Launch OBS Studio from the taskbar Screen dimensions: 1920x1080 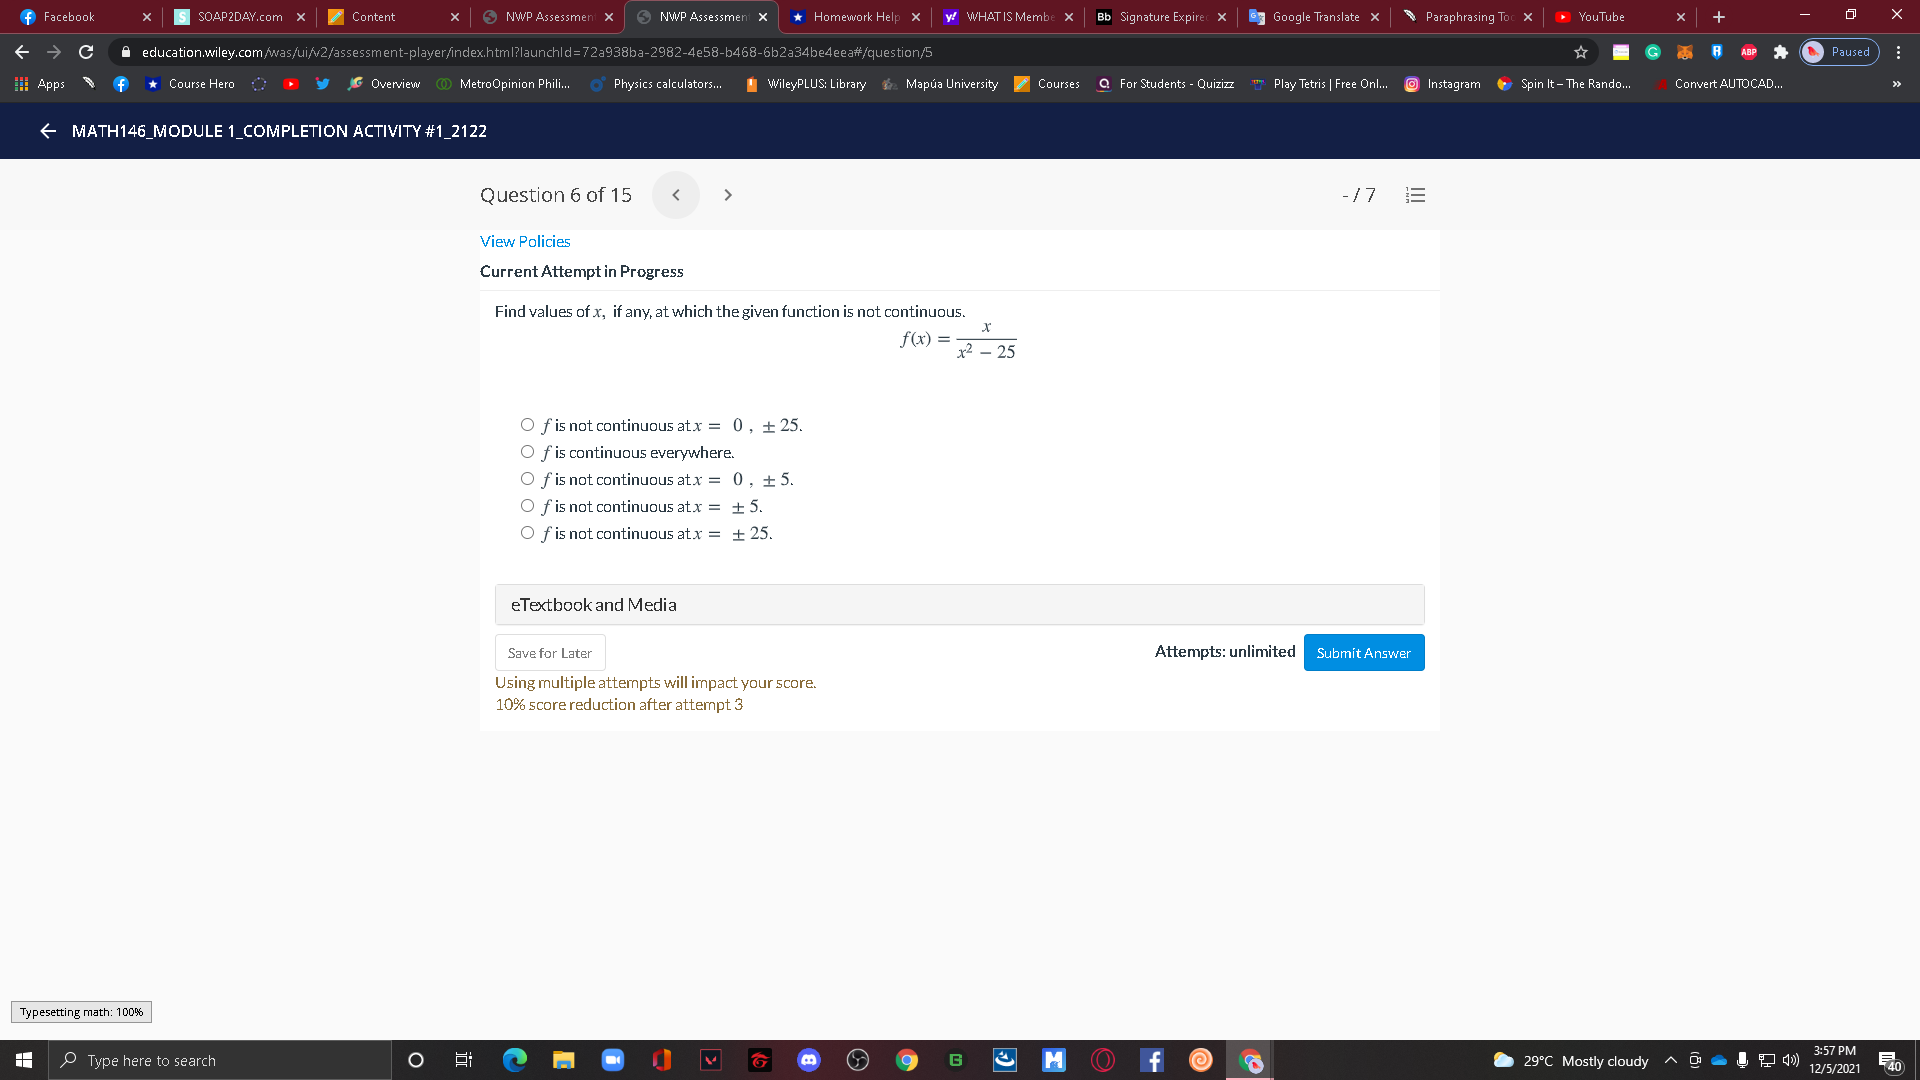point(858,1060)
